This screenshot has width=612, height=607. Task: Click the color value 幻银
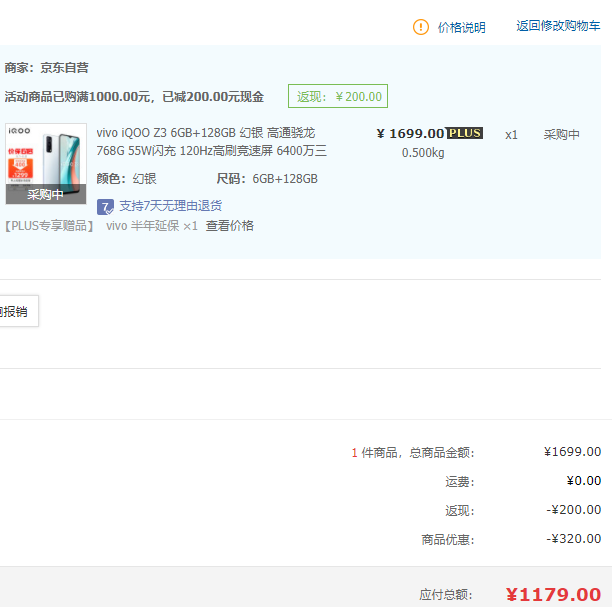point(144,179)
